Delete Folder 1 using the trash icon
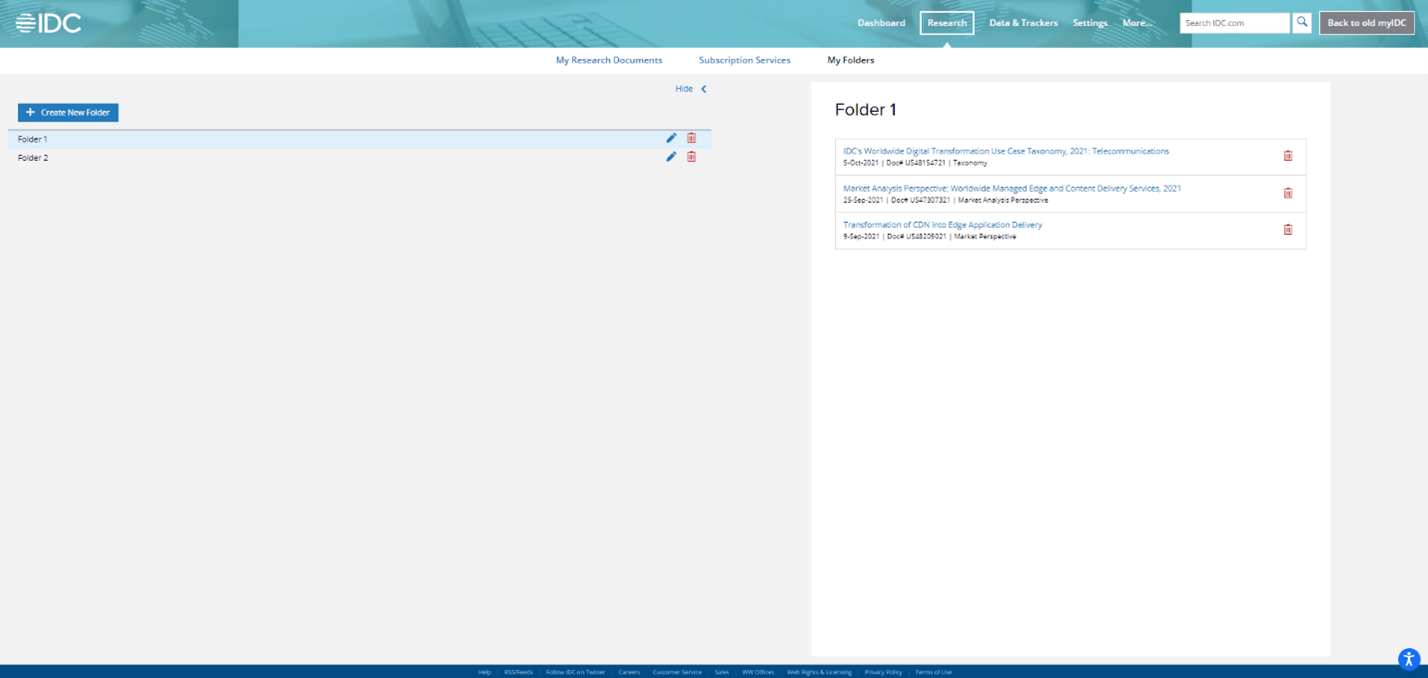Viewport: 1428px width, 678px height. click(x=691, y=138)
